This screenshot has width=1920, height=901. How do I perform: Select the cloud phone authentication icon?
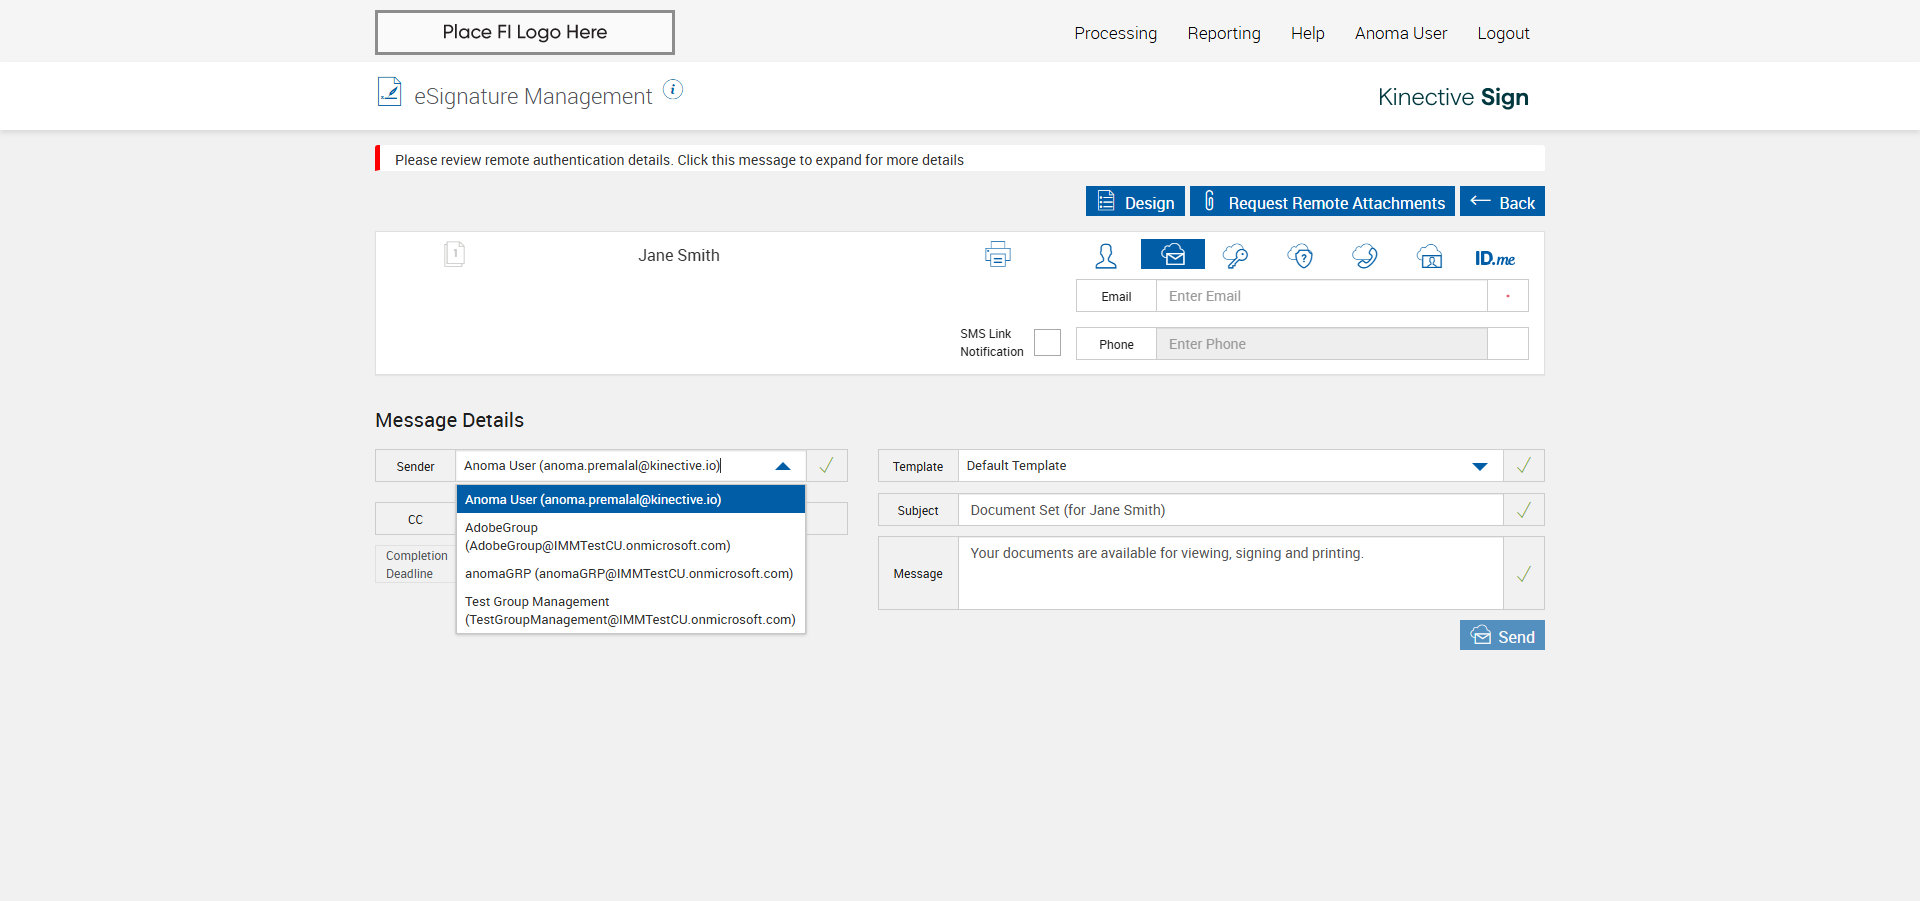pyautogui.click(x=1364, y=256)
